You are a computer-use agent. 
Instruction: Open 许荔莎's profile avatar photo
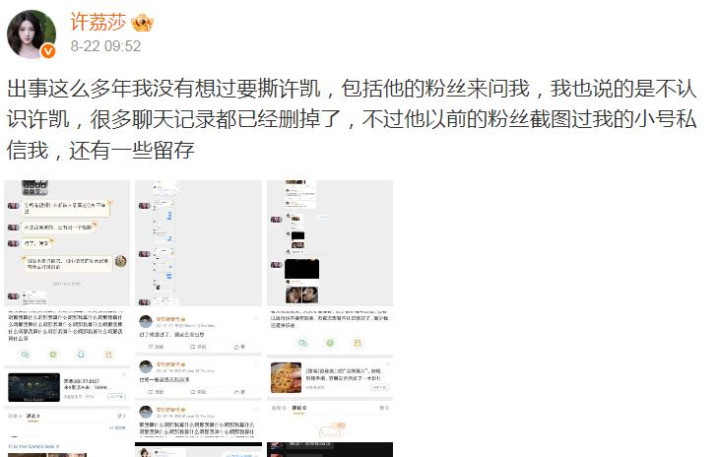click(31, 34)
